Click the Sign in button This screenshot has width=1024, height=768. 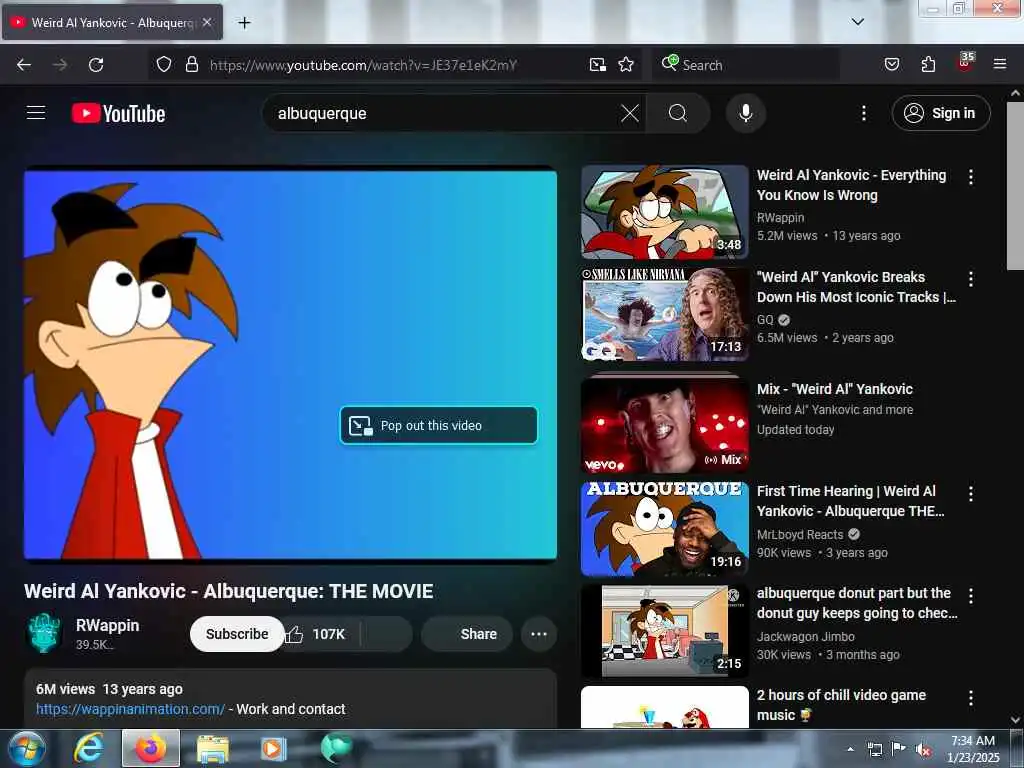click(x=941, y=113)
